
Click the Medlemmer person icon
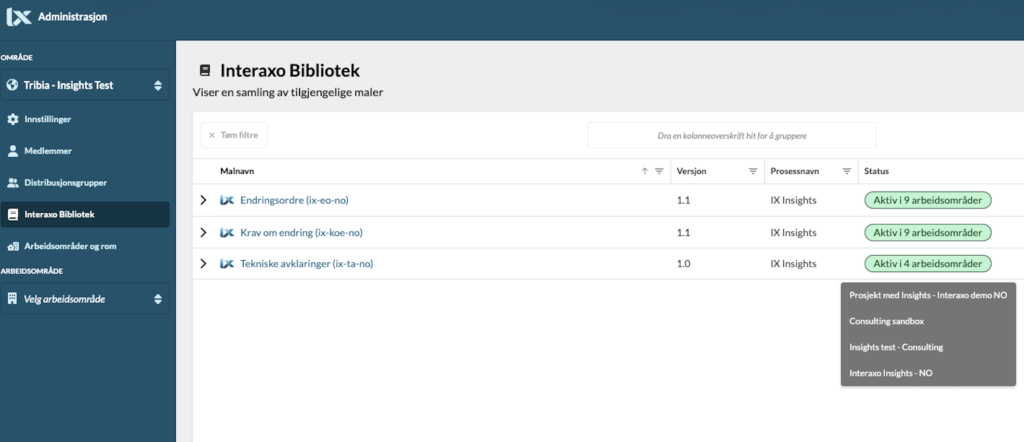point(12,151)
